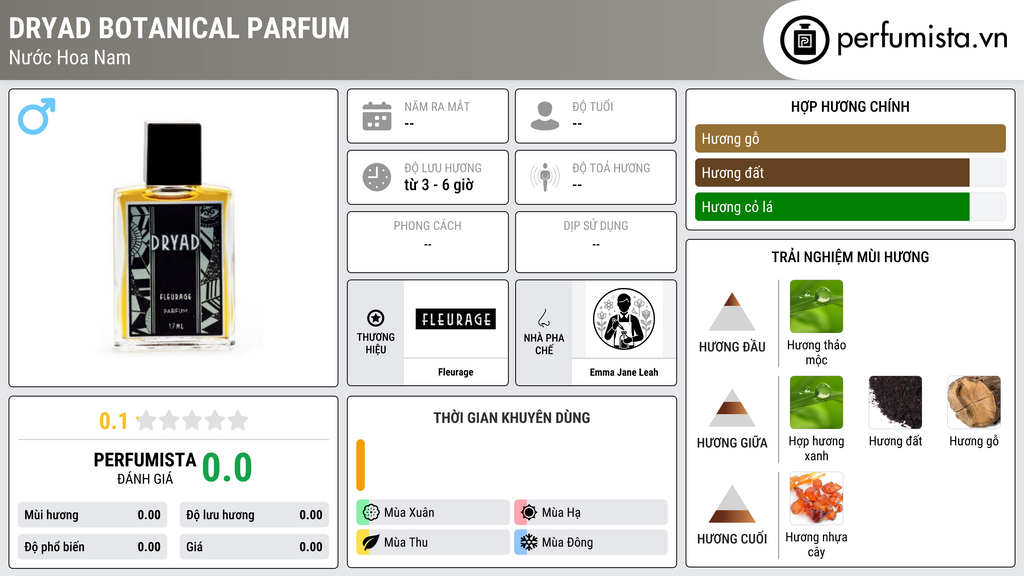Click the Emma Jane Leah perfumer portrait

624,319
